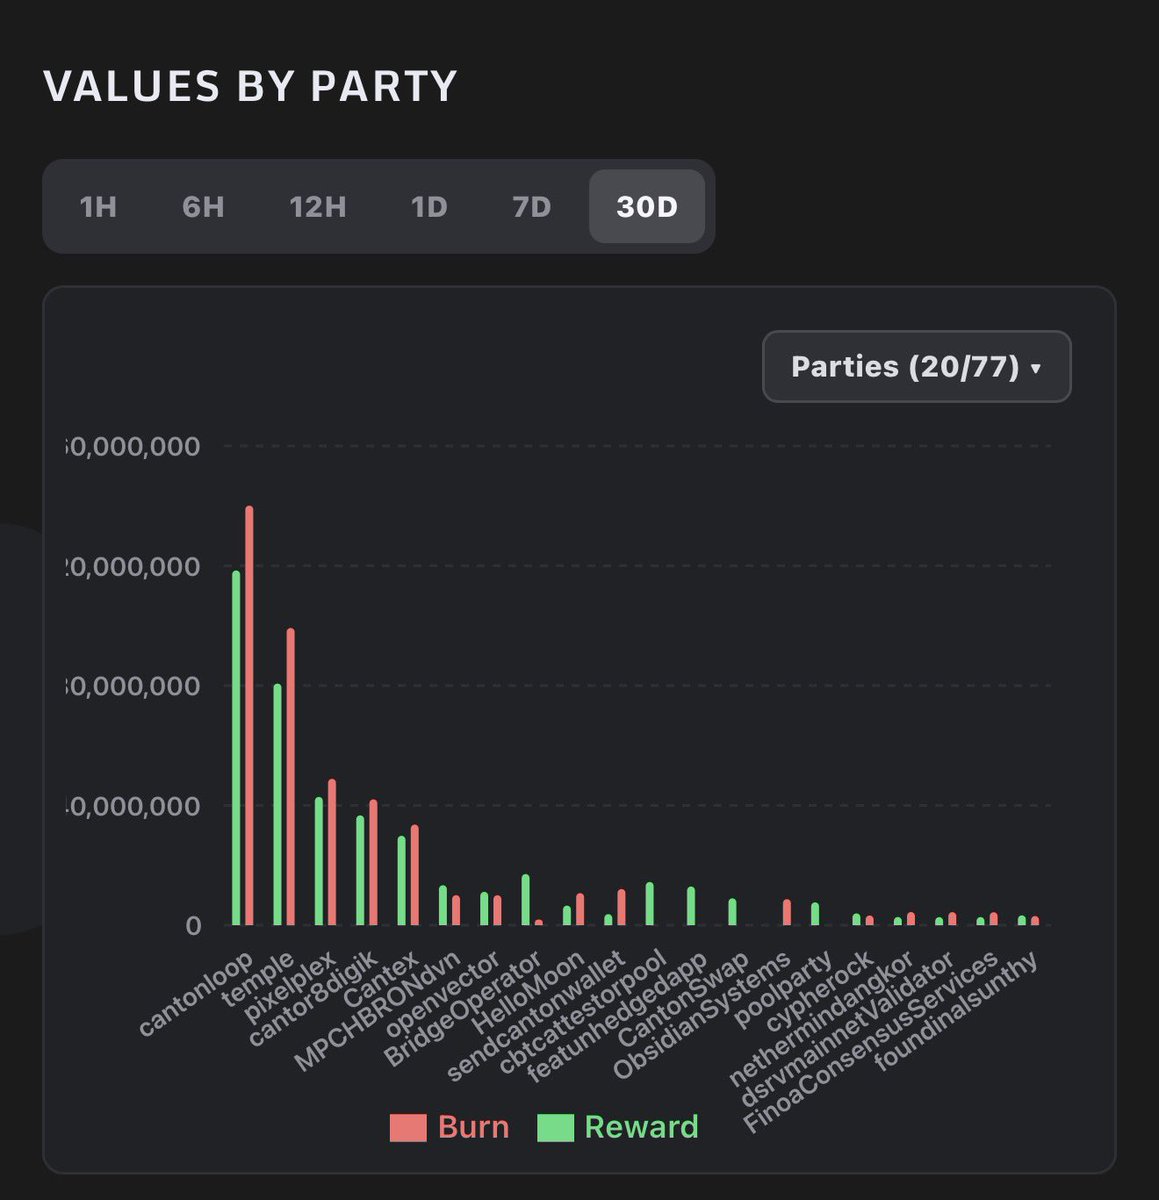
Task: Click the foundinalsunthy axis label
Action: click(956, 1011)
